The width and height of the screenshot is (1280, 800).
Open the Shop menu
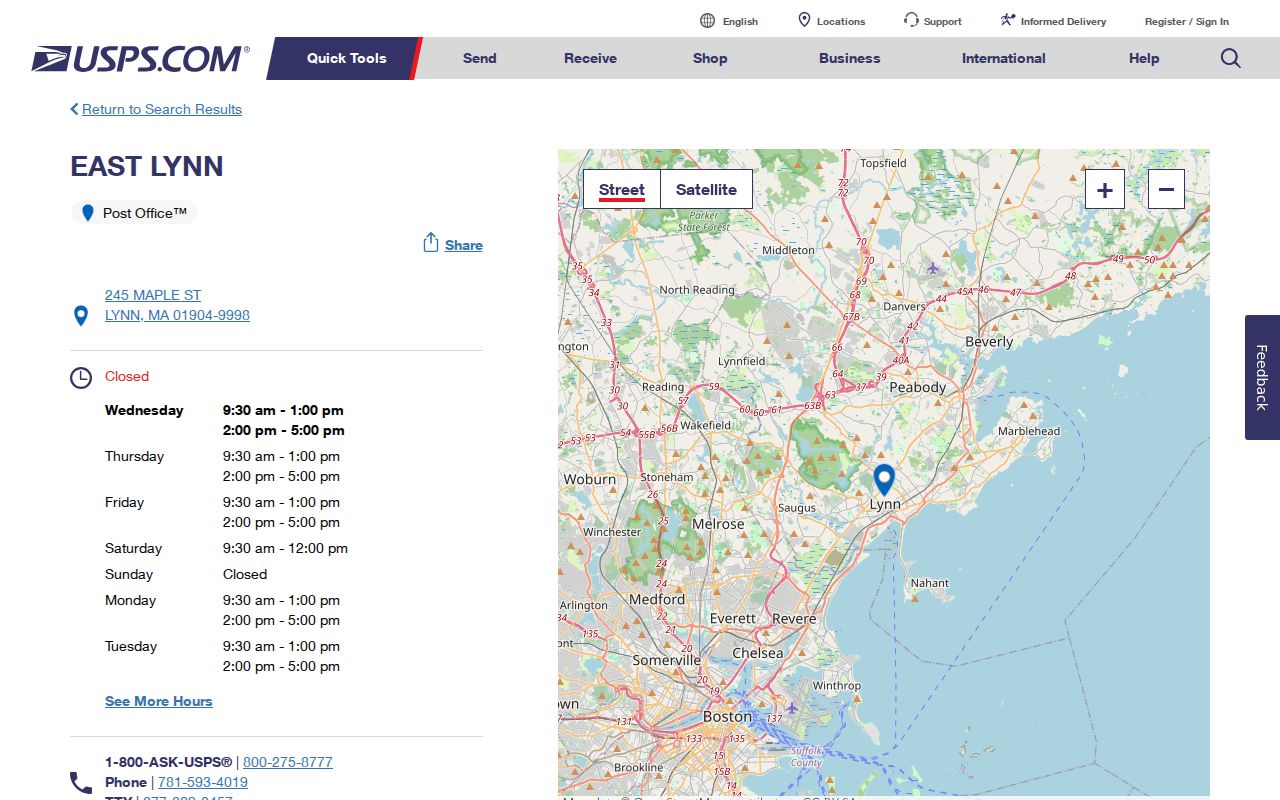710,58
